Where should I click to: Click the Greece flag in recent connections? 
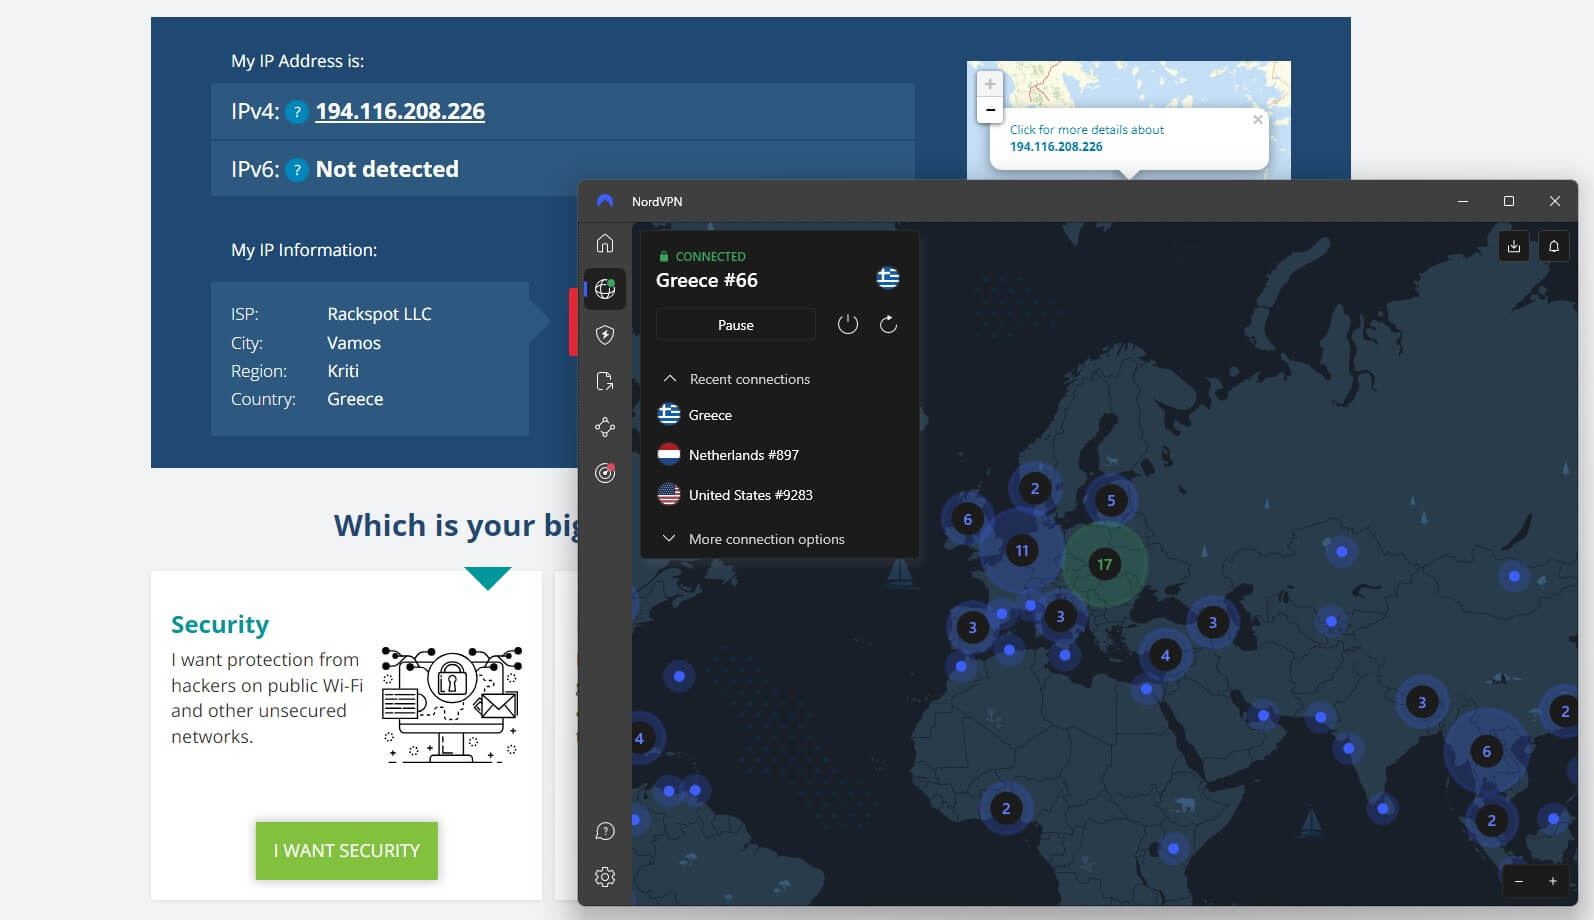(669, 415)
